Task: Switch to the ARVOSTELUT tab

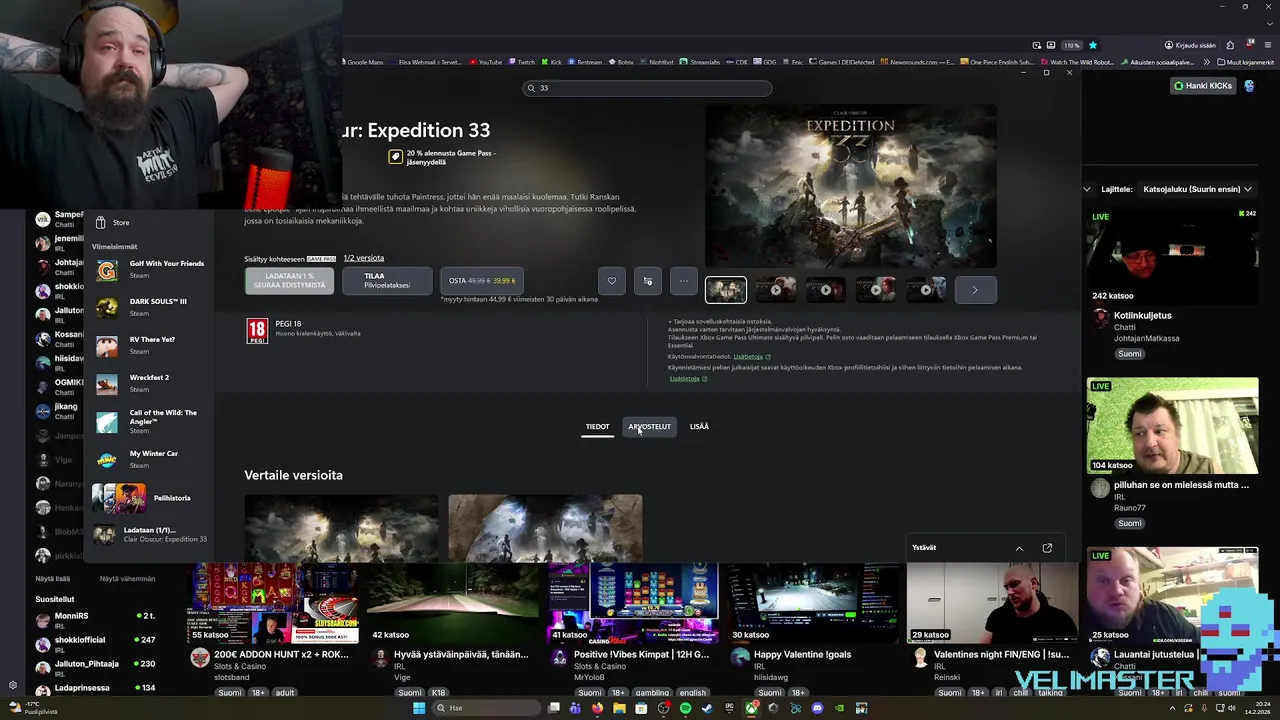Action: (650, 427)
